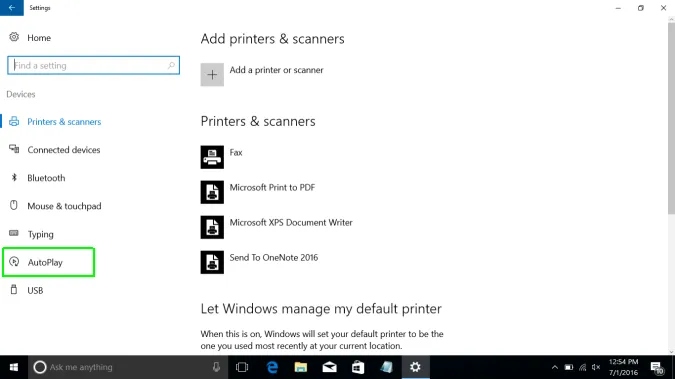Screen dimensions: 675x379
Task: Select Send To OneNote 2016 icon
Action: 212,262
